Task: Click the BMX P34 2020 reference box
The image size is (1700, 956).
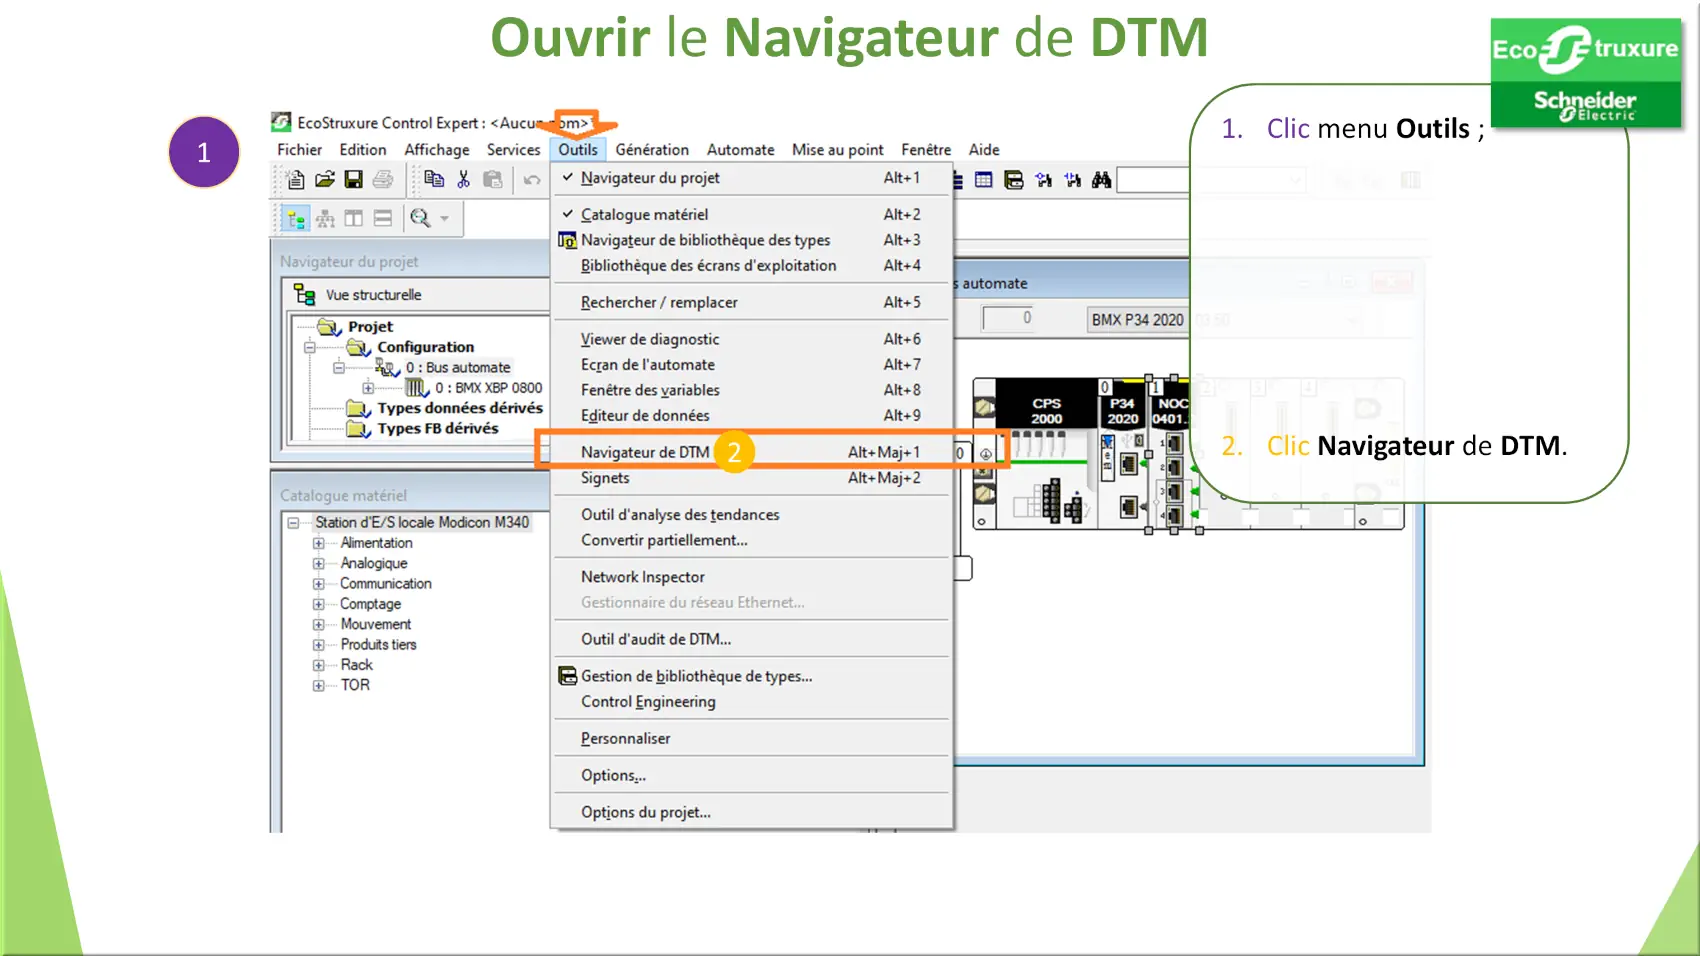Action: (1137, 320)
